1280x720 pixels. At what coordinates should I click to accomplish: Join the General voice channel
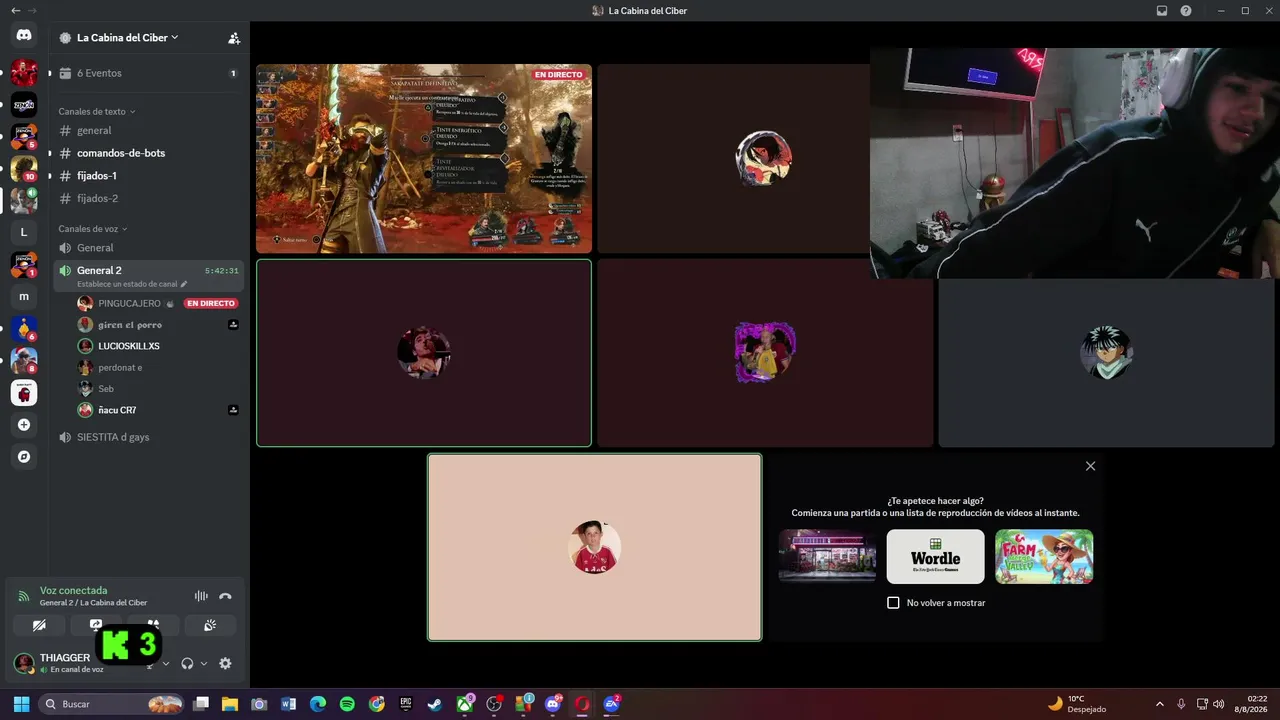tap(148, 247)
